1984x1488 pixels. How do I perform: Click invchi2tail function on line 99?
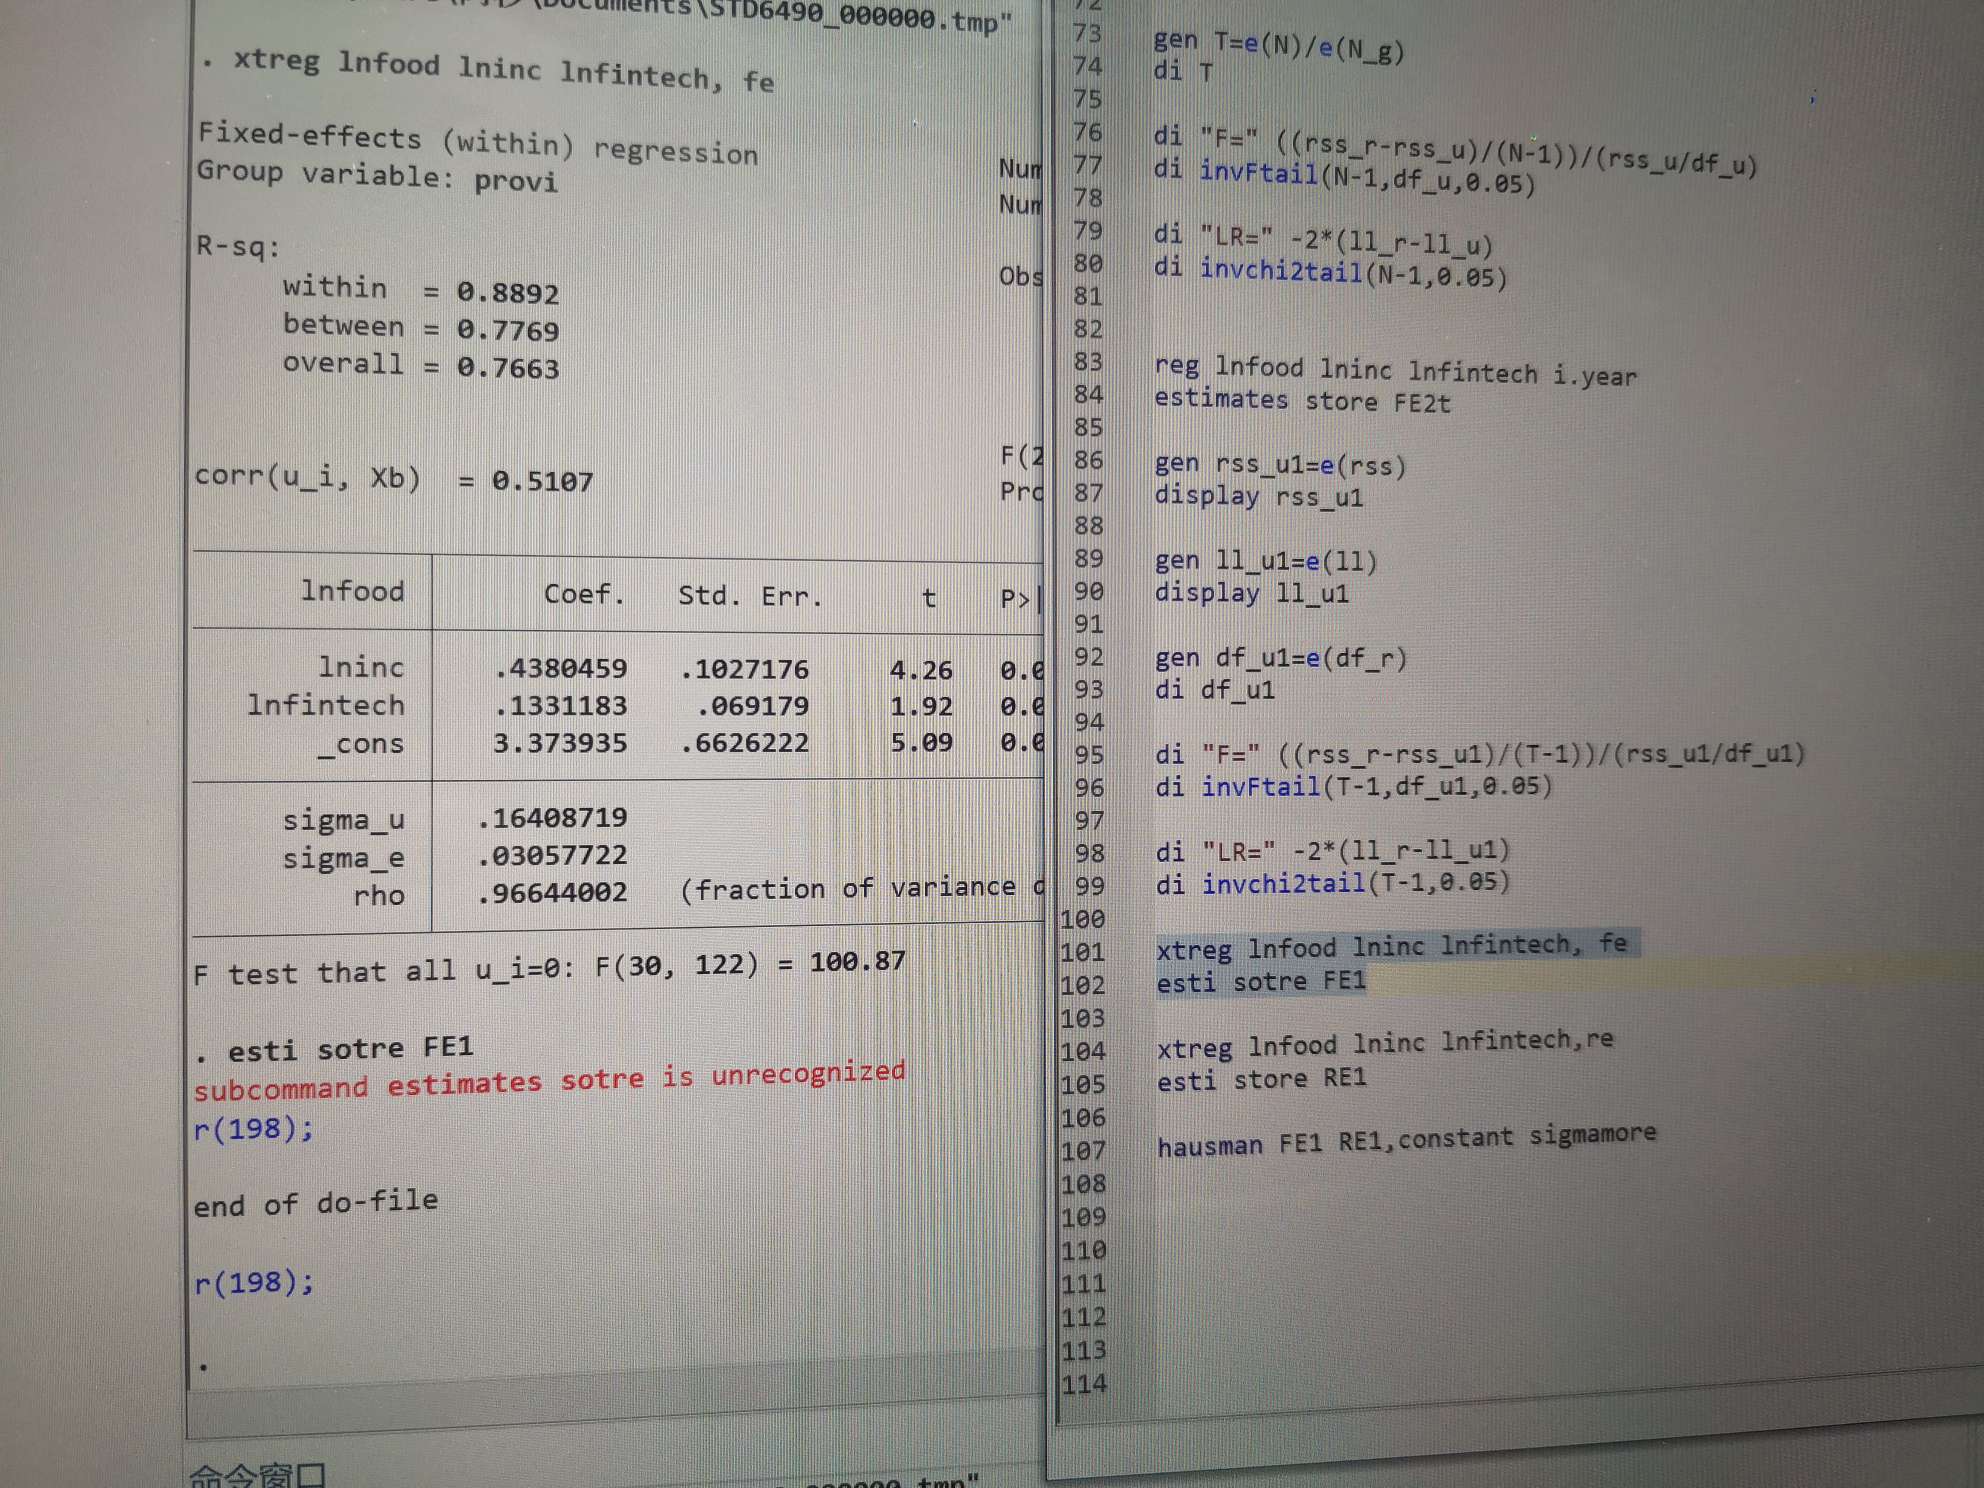coord(1282,884)
